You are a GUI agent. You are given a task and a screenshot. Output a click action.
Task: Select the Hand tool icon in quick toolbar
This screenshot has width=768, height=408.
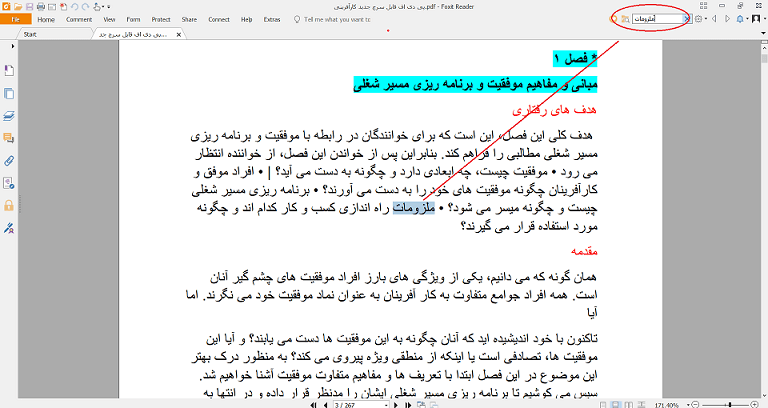pos(96,7)
